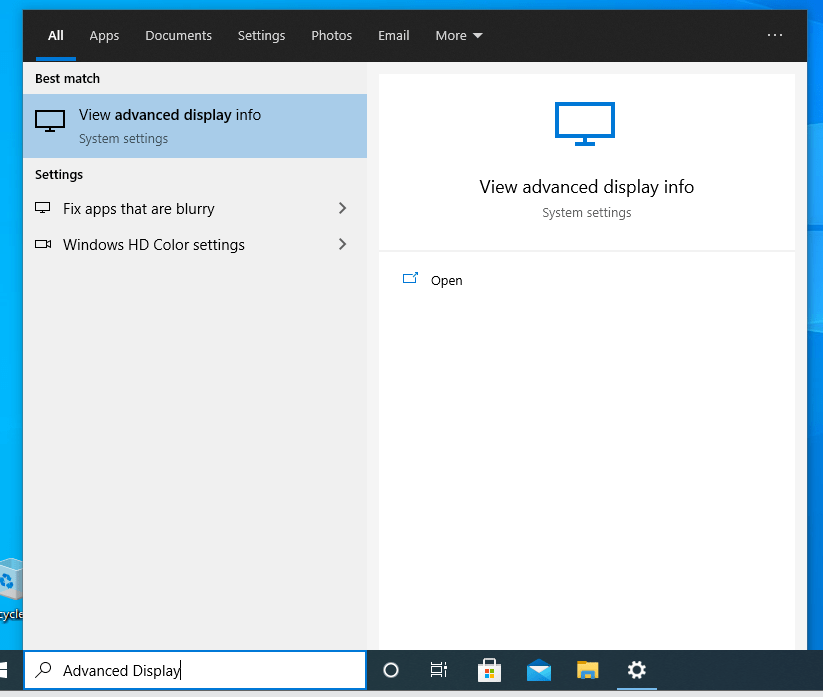Image resolution: width=823 pixels, height=697 pixels.
Task: Click the Open command in the preview pane
Action: [x=433, y=280]
